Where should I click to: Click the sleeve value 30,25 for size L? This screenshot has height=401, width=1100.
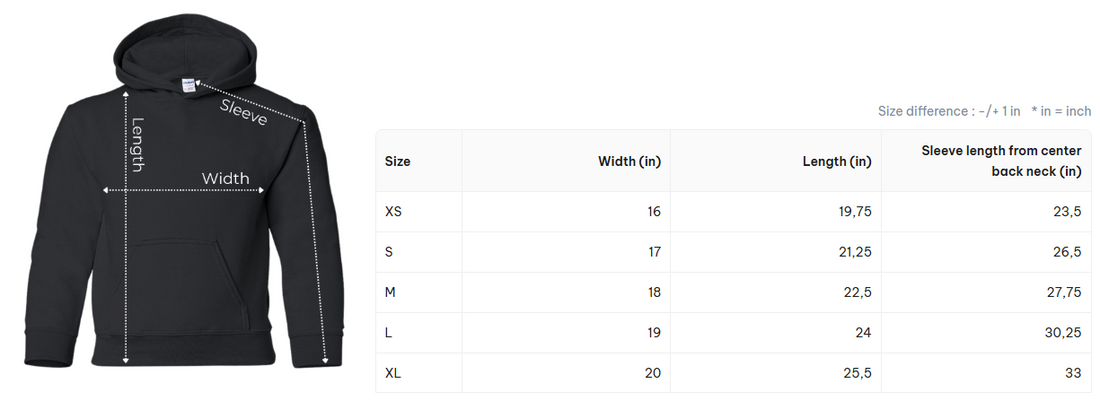pos(1063,332)
